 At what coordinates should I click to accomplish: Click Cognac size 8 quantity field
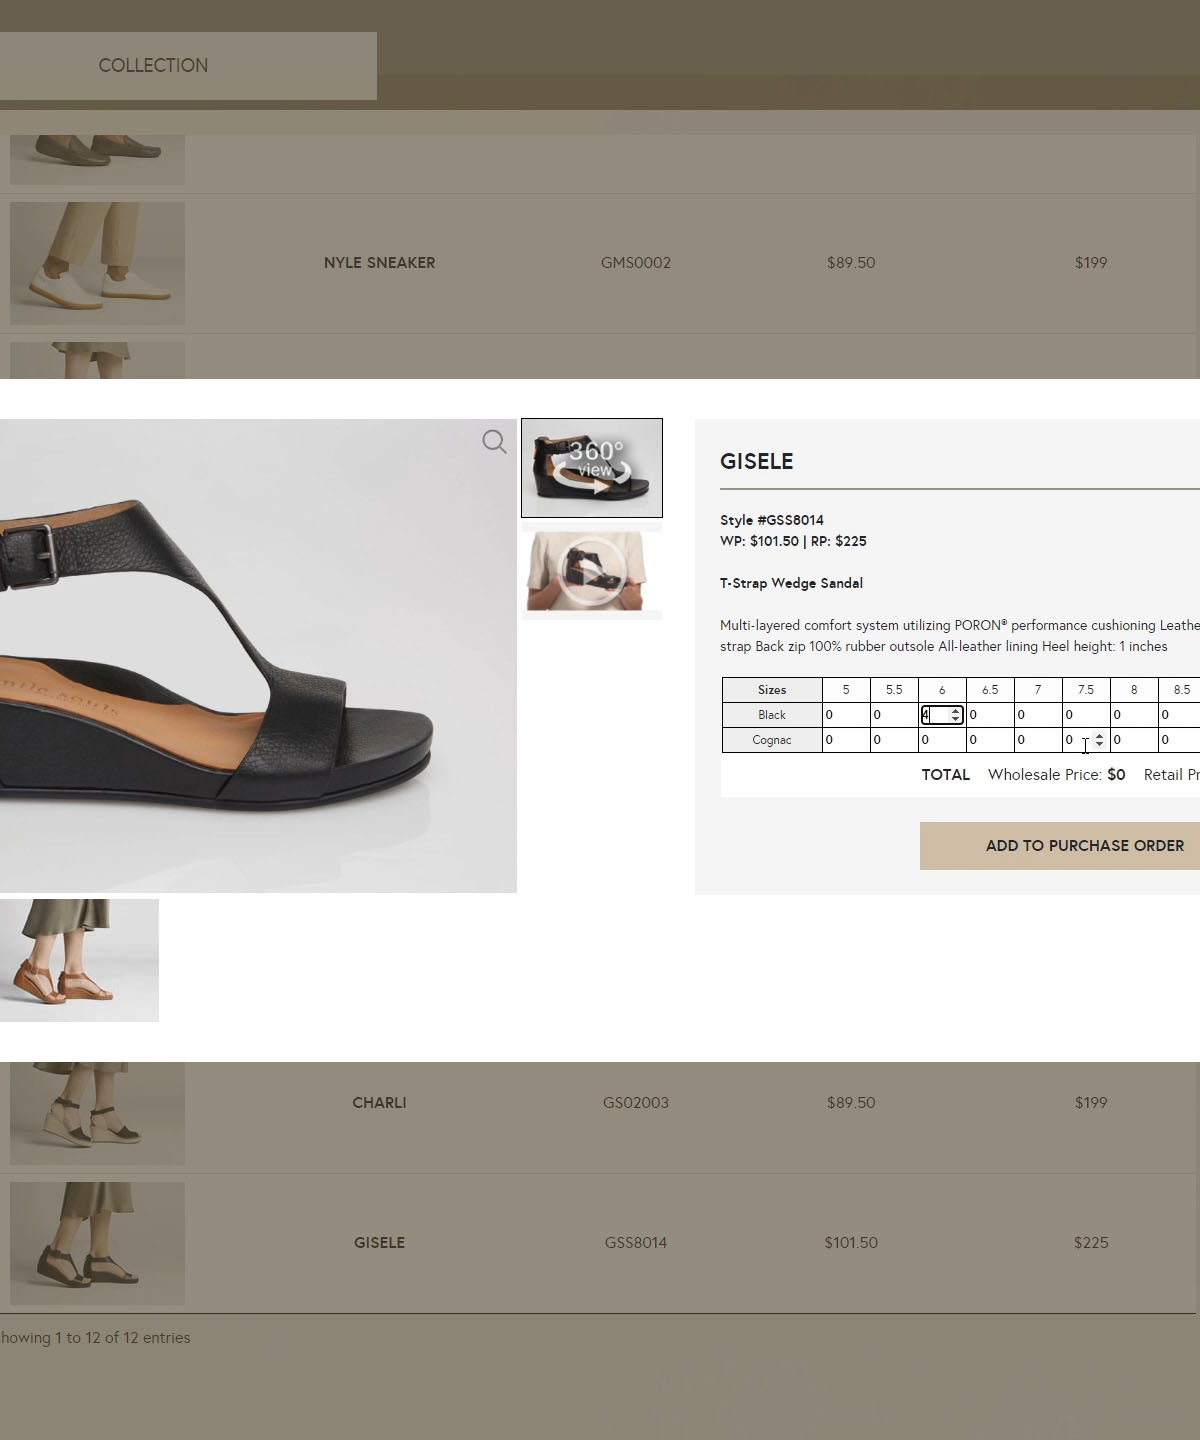coord(1133,740)
